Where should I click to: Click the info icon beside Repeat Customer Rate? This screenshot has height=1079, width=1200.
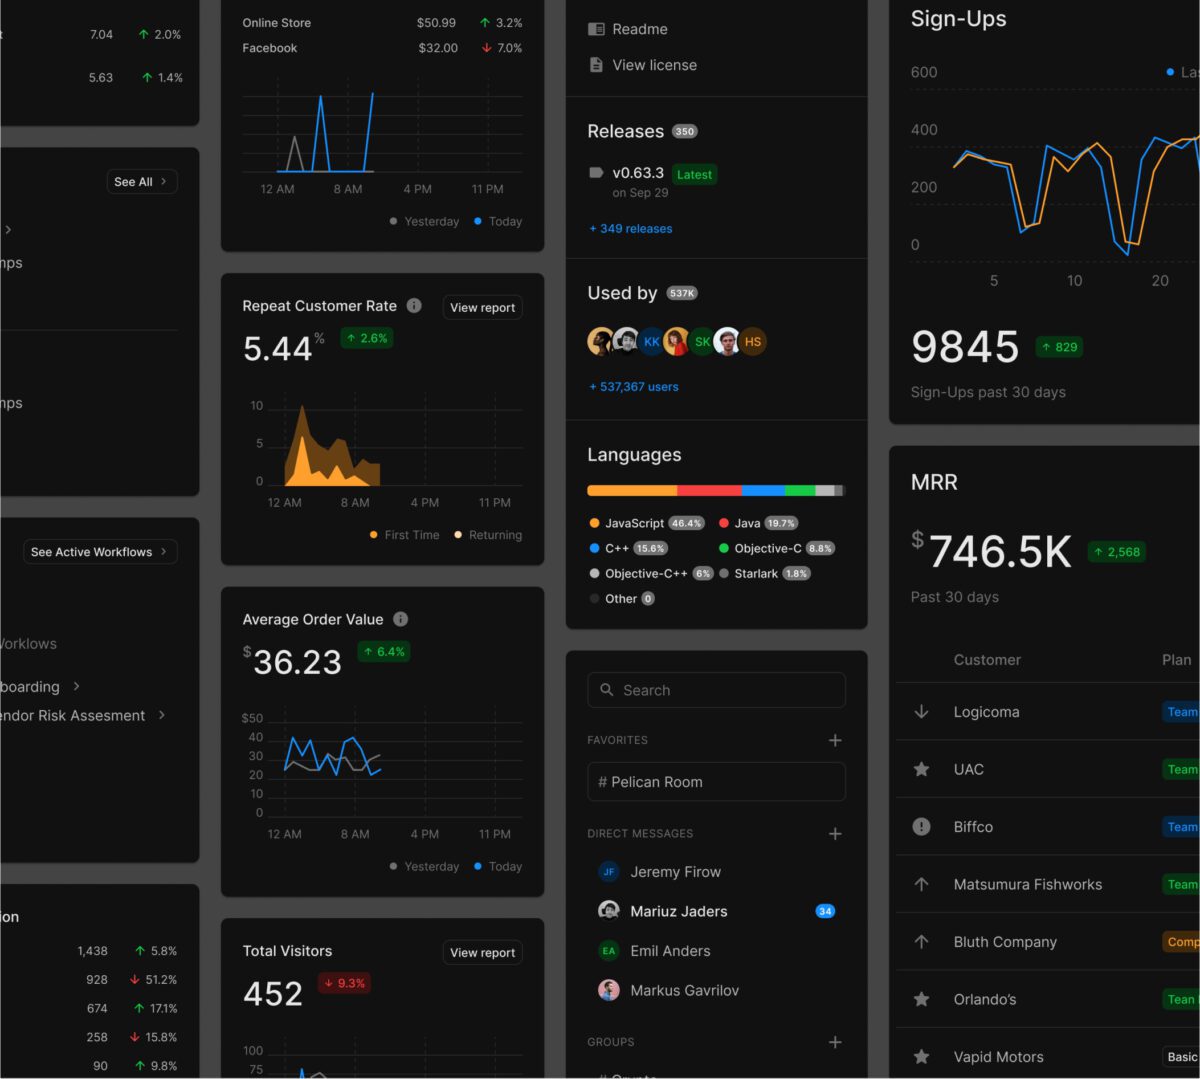414,306
